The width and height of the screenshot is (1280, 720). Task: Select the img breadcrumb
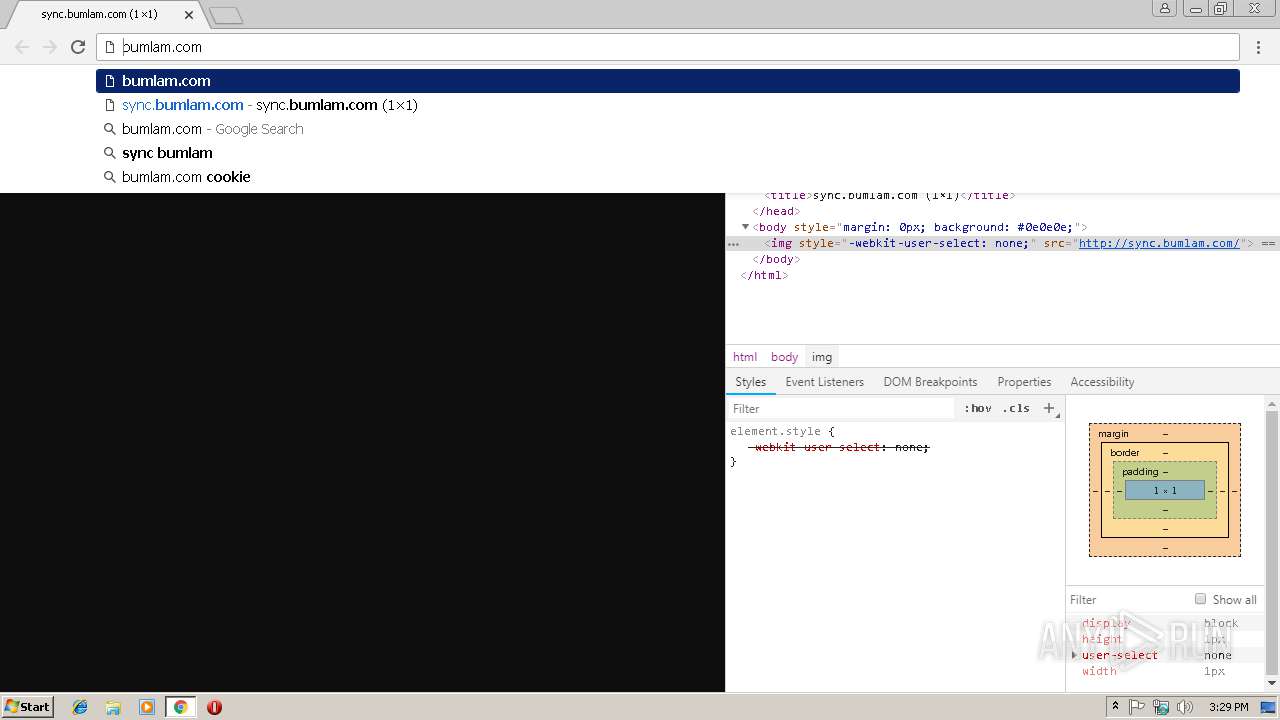822,357
